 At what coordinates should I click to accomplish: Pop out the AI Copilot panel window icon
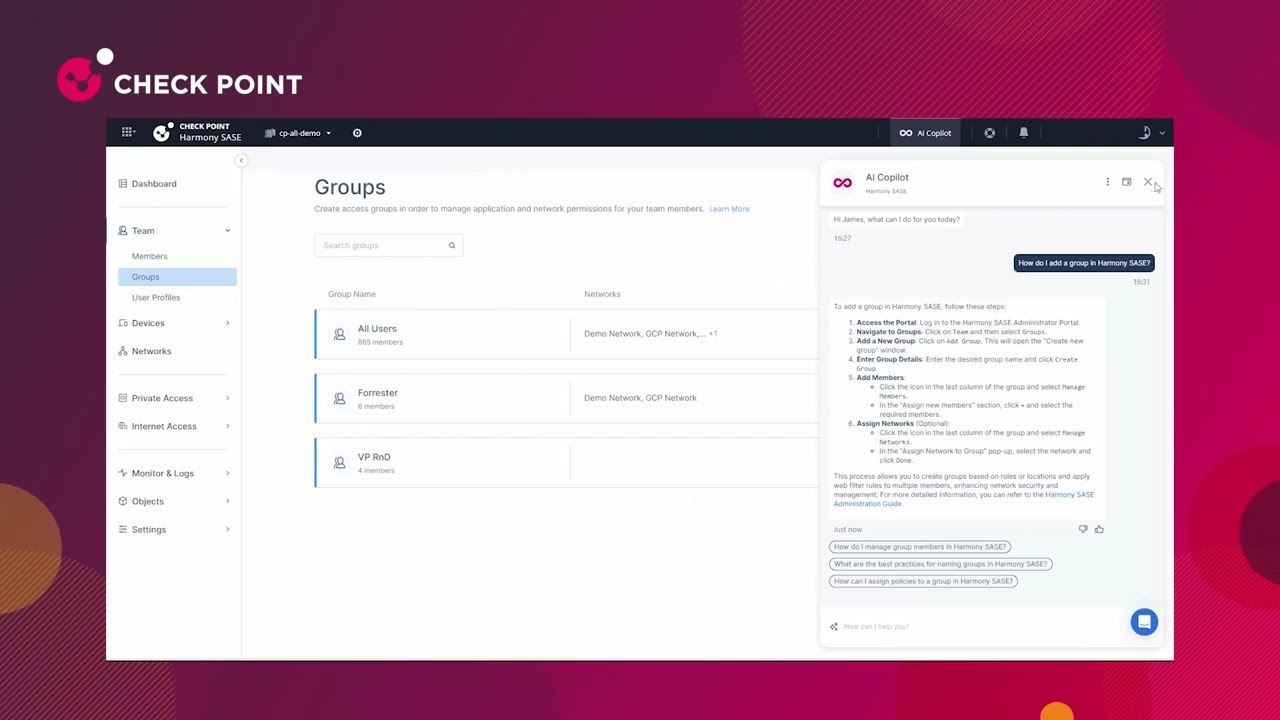coord(1126,182)
